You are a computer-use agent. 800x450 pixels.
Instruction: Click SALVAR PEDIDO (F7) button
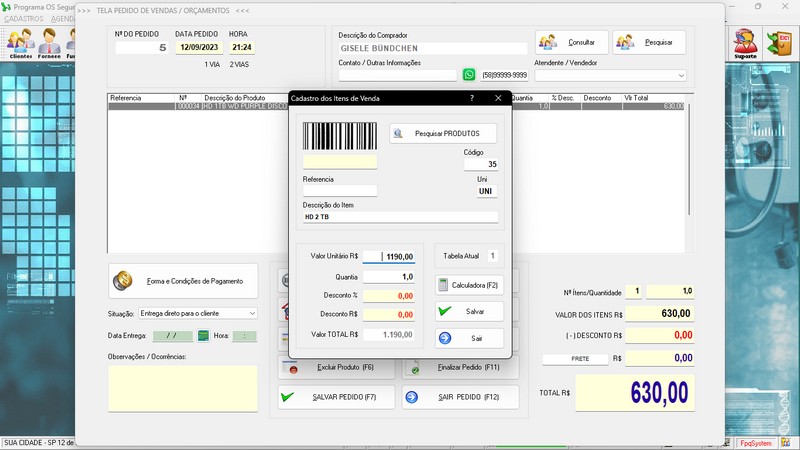pos(335,397)
